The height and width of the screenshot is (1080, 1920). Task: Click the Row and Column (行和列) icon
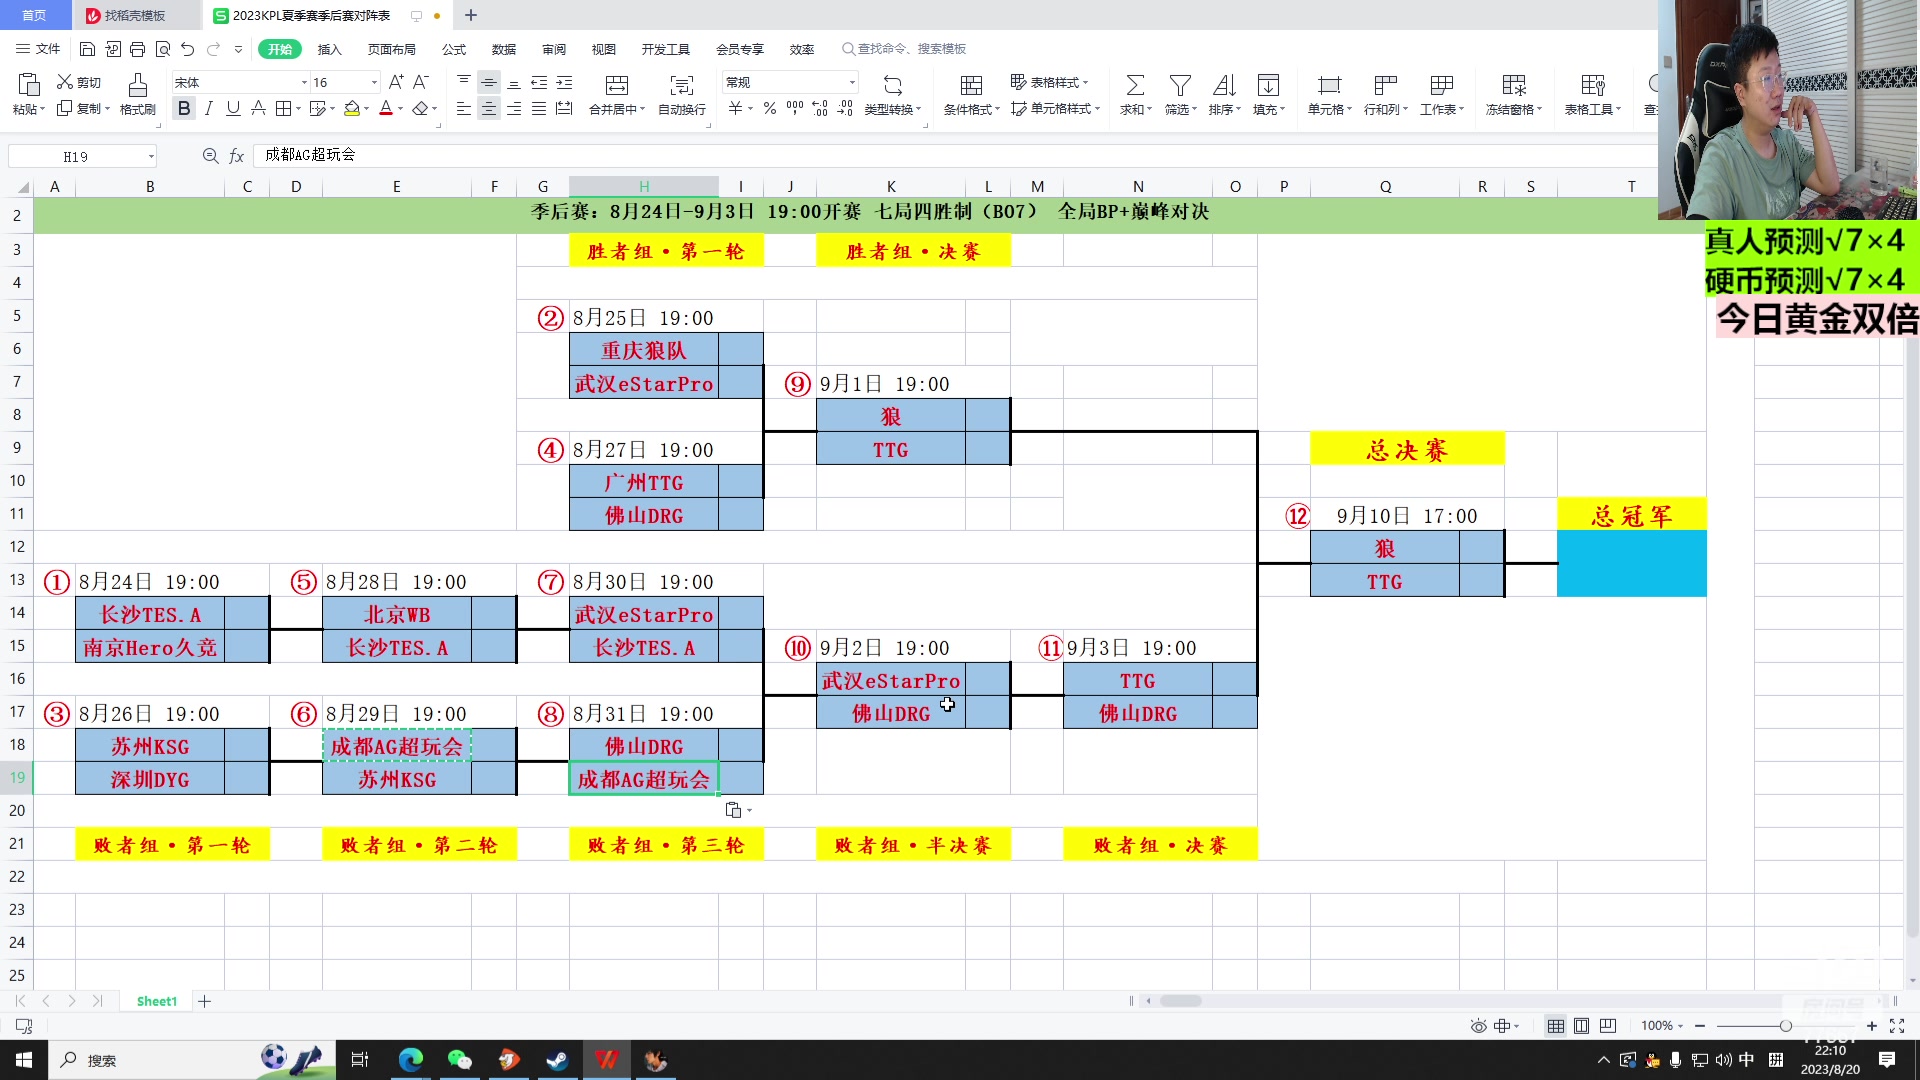pyautogui.click(x=1385, y=85)
